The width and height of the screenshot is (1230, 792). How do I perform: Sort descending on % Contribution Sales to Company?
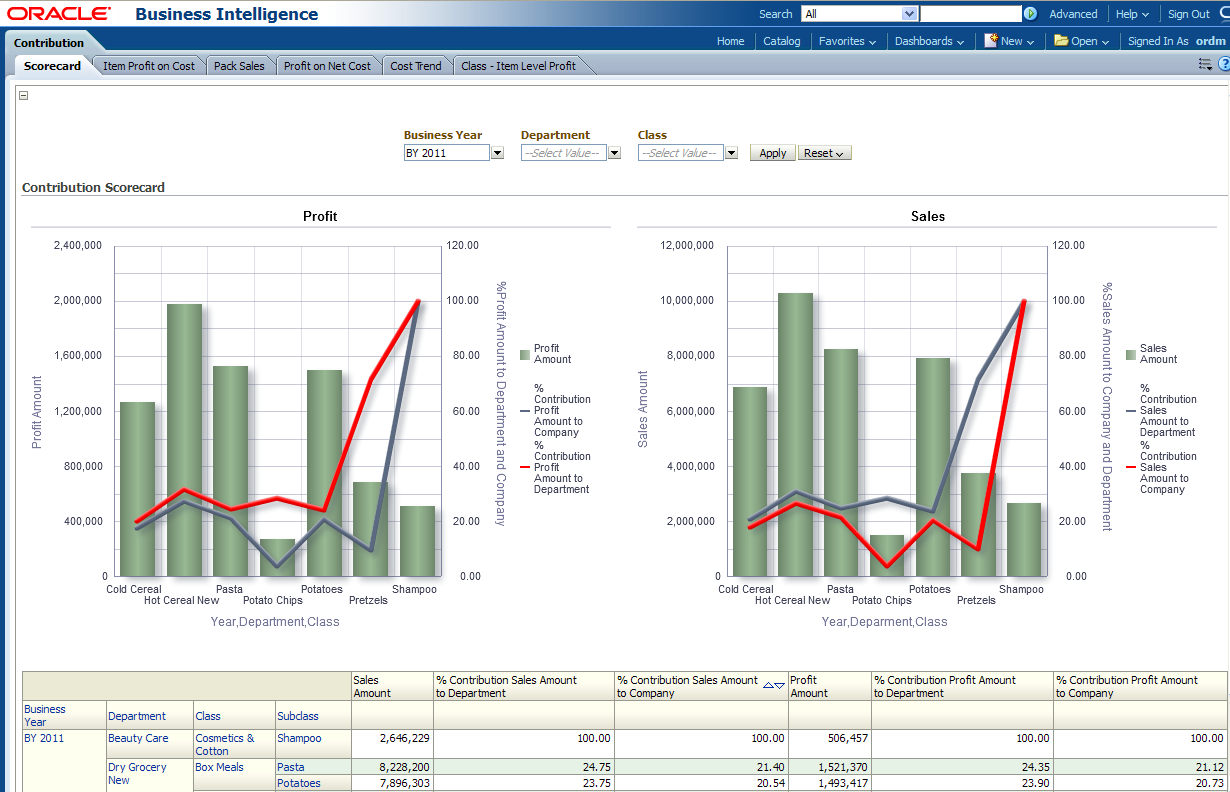[x=780, y=685]
